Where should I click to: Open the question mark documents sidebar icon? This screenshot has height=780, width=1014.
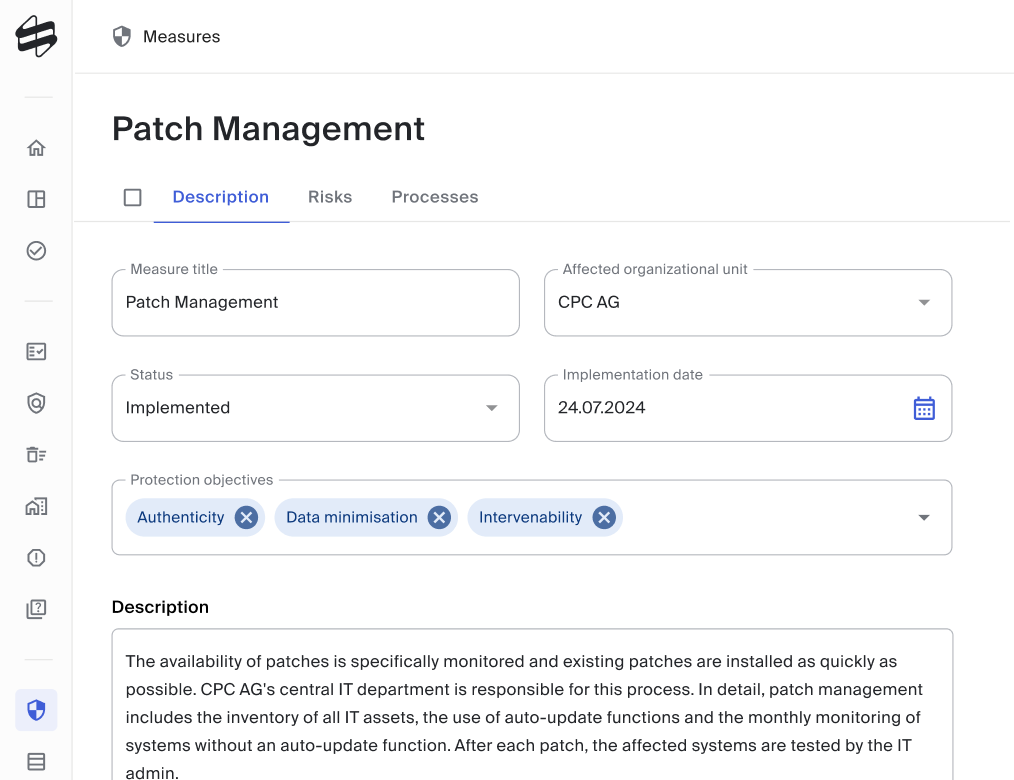click(x=36, y=609)
